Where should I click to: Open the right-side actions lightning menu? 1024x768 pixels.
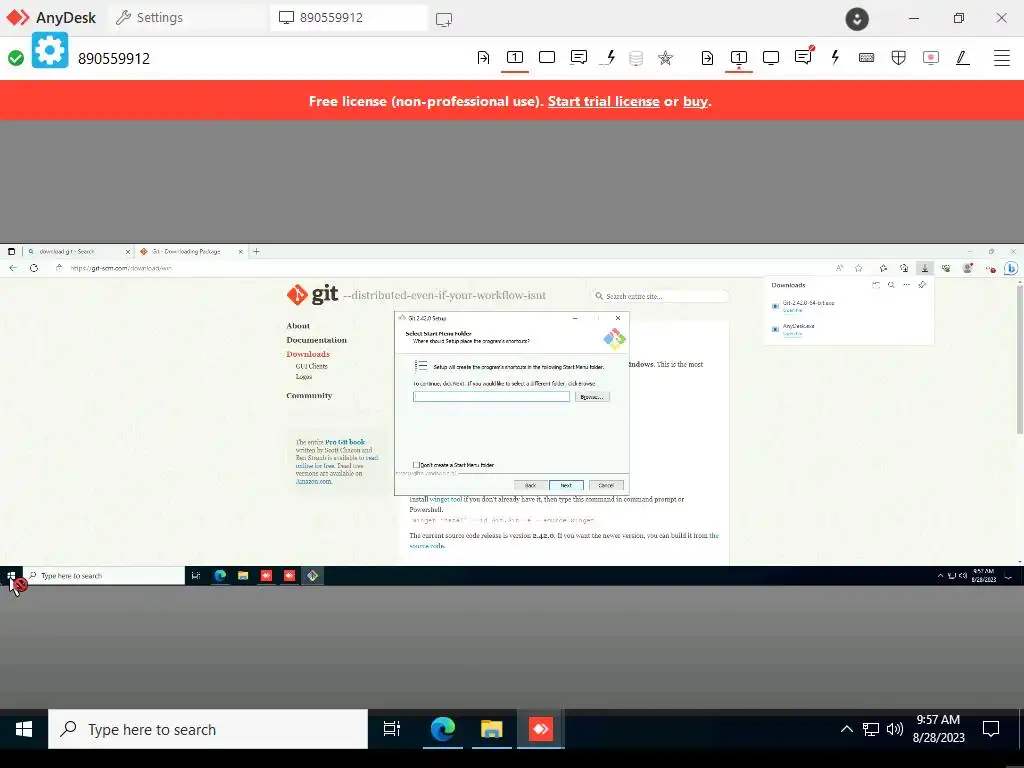835,57
